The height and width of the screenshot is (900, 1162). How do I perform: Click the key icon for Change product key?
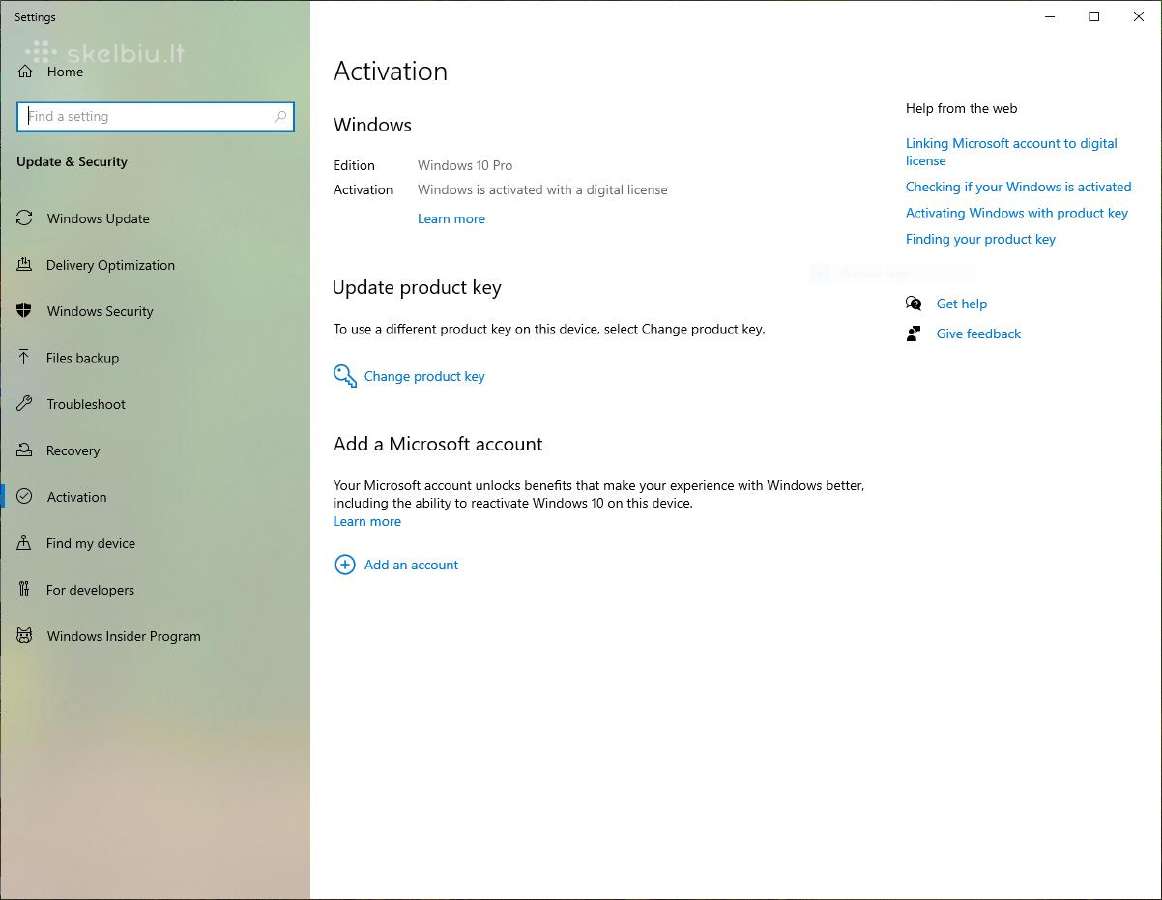[x=345, y=376]
